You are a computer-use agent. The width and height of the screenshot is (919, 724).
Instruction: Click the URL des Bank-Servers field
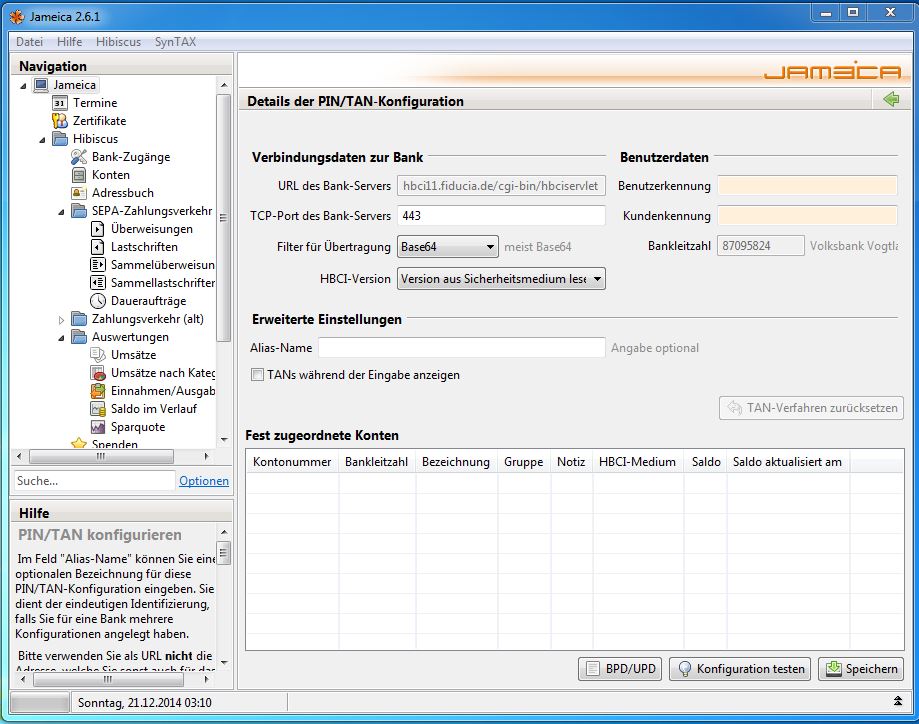pyautogui.click(x=501, y=186)
